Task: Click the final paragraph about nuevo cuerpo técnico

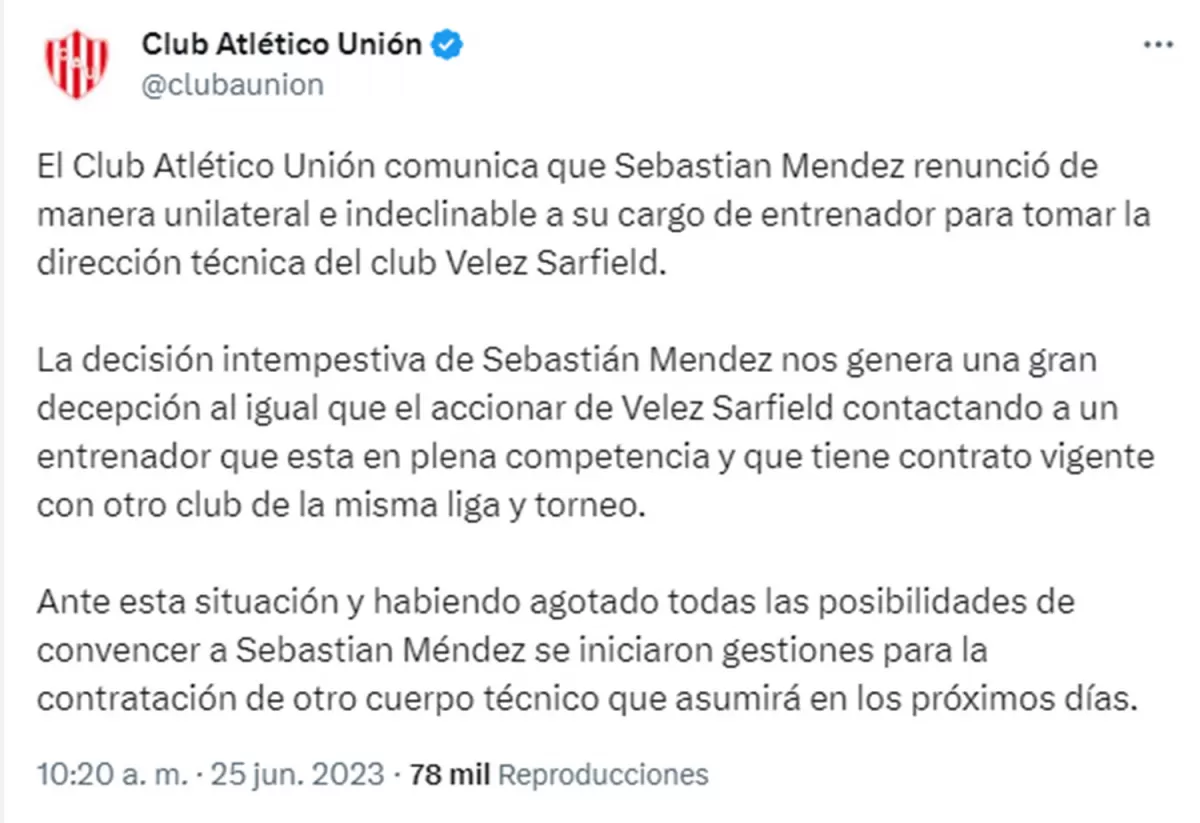Action: [x=560, y=647]
